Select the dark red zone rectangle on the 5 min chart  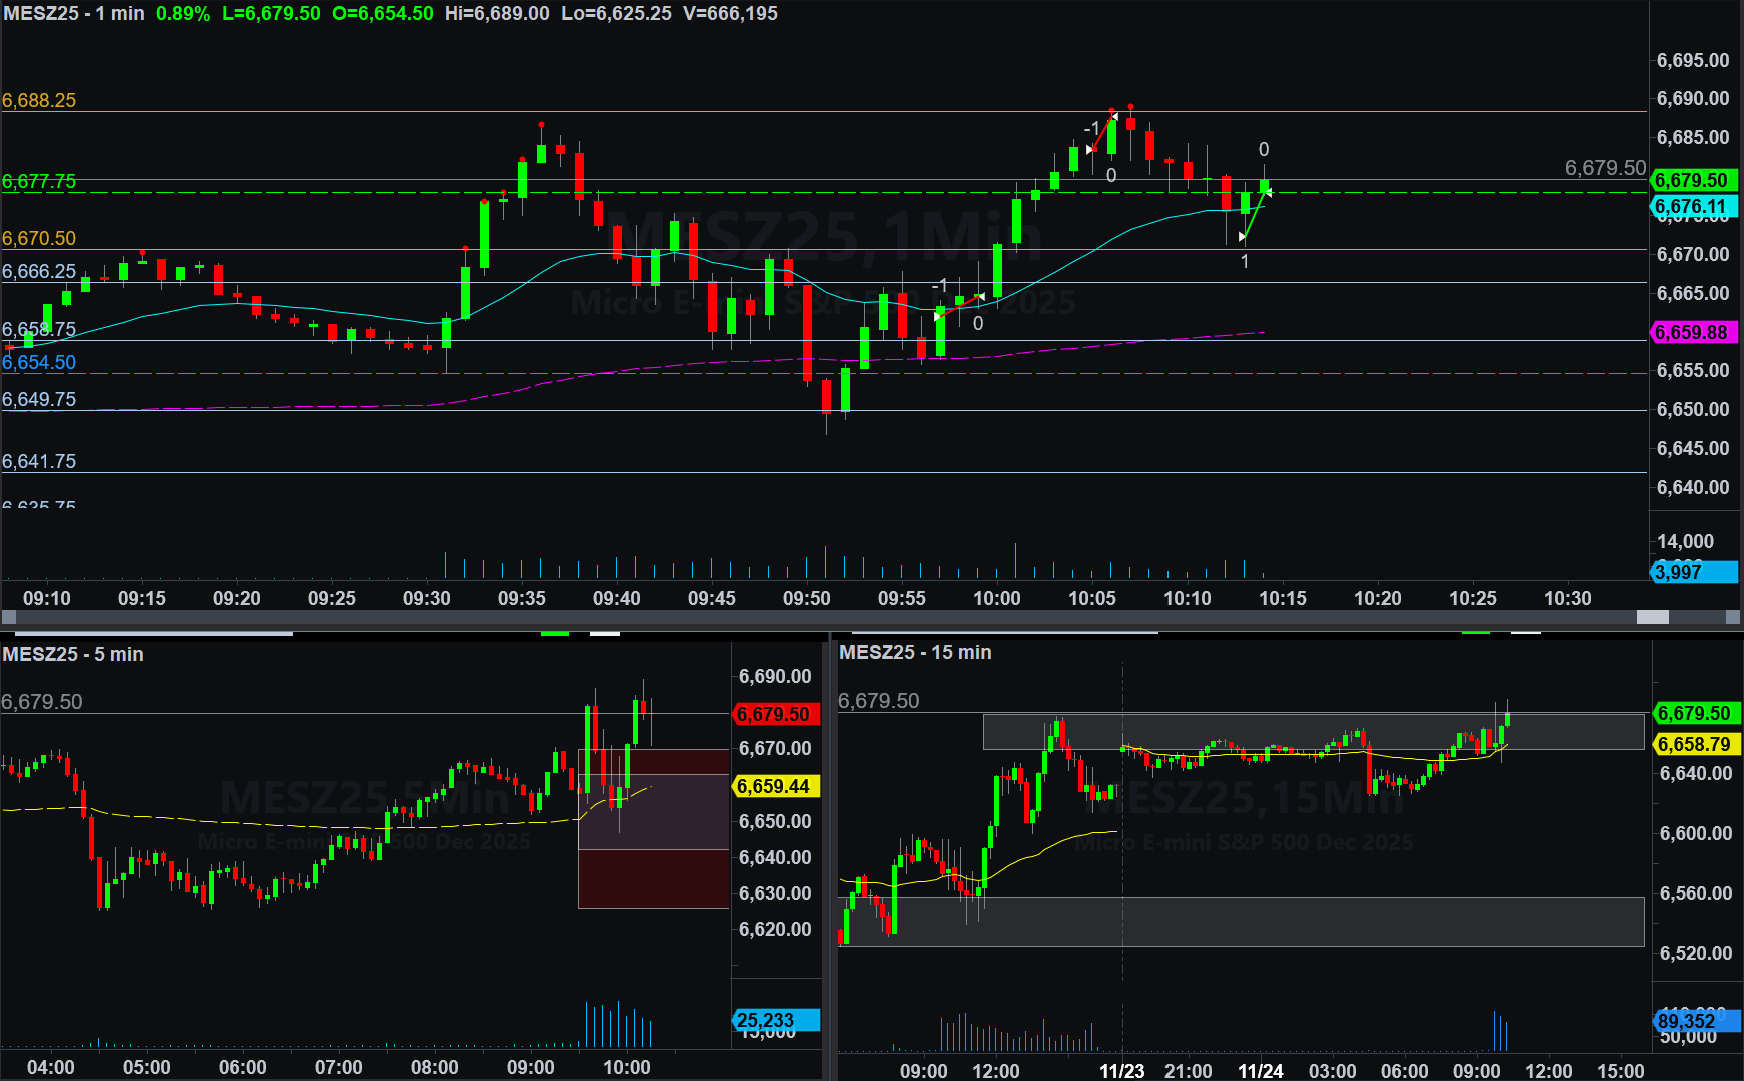pos(653,878)
